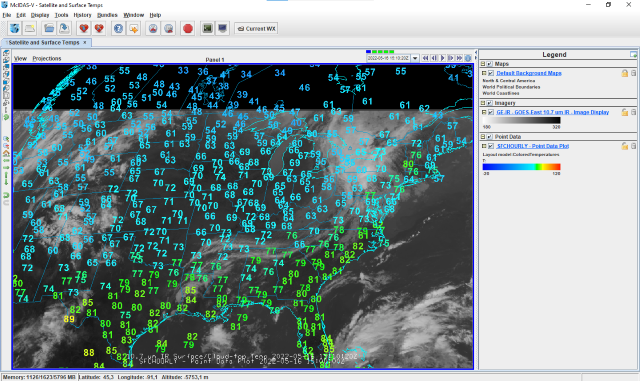Float the Legend panel using corner icon
Screen dimensions: 640x381
coord(633,54)
